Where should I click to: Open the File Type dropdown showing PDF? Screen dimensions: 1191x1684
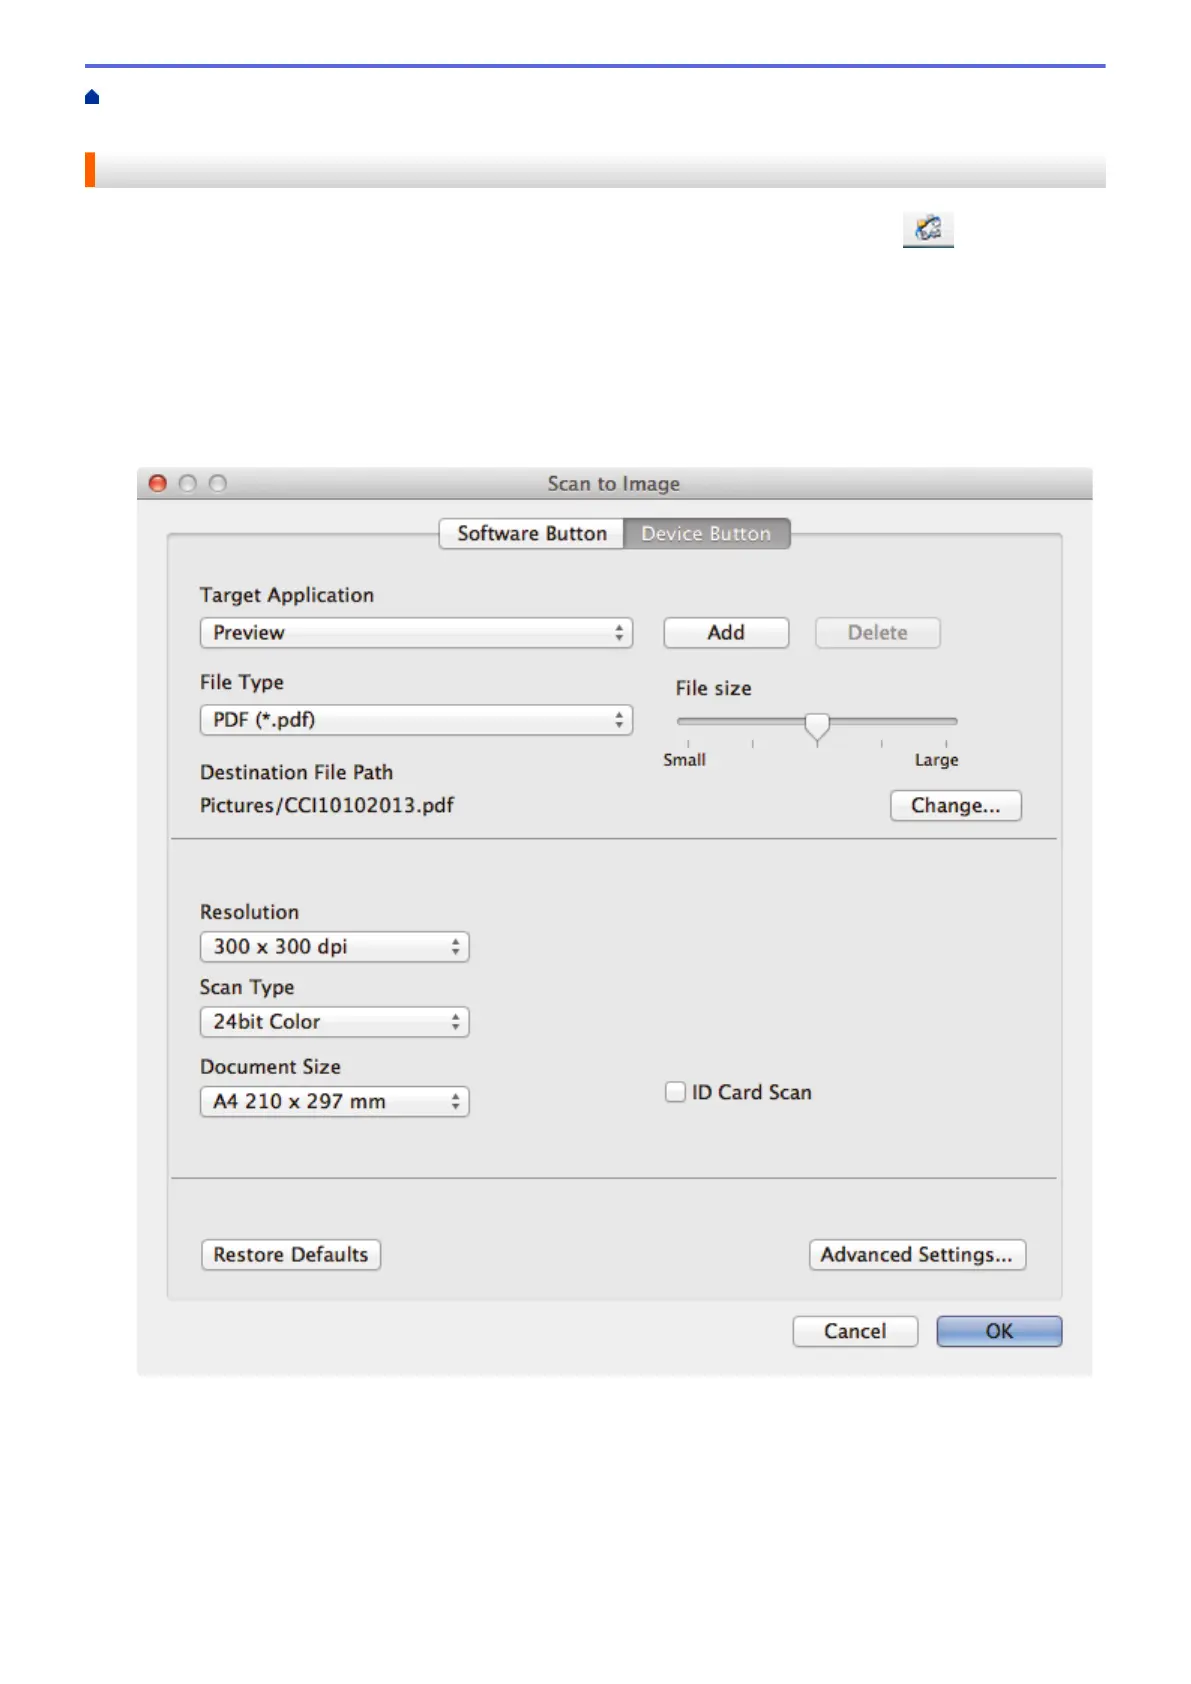click(416, 720)
